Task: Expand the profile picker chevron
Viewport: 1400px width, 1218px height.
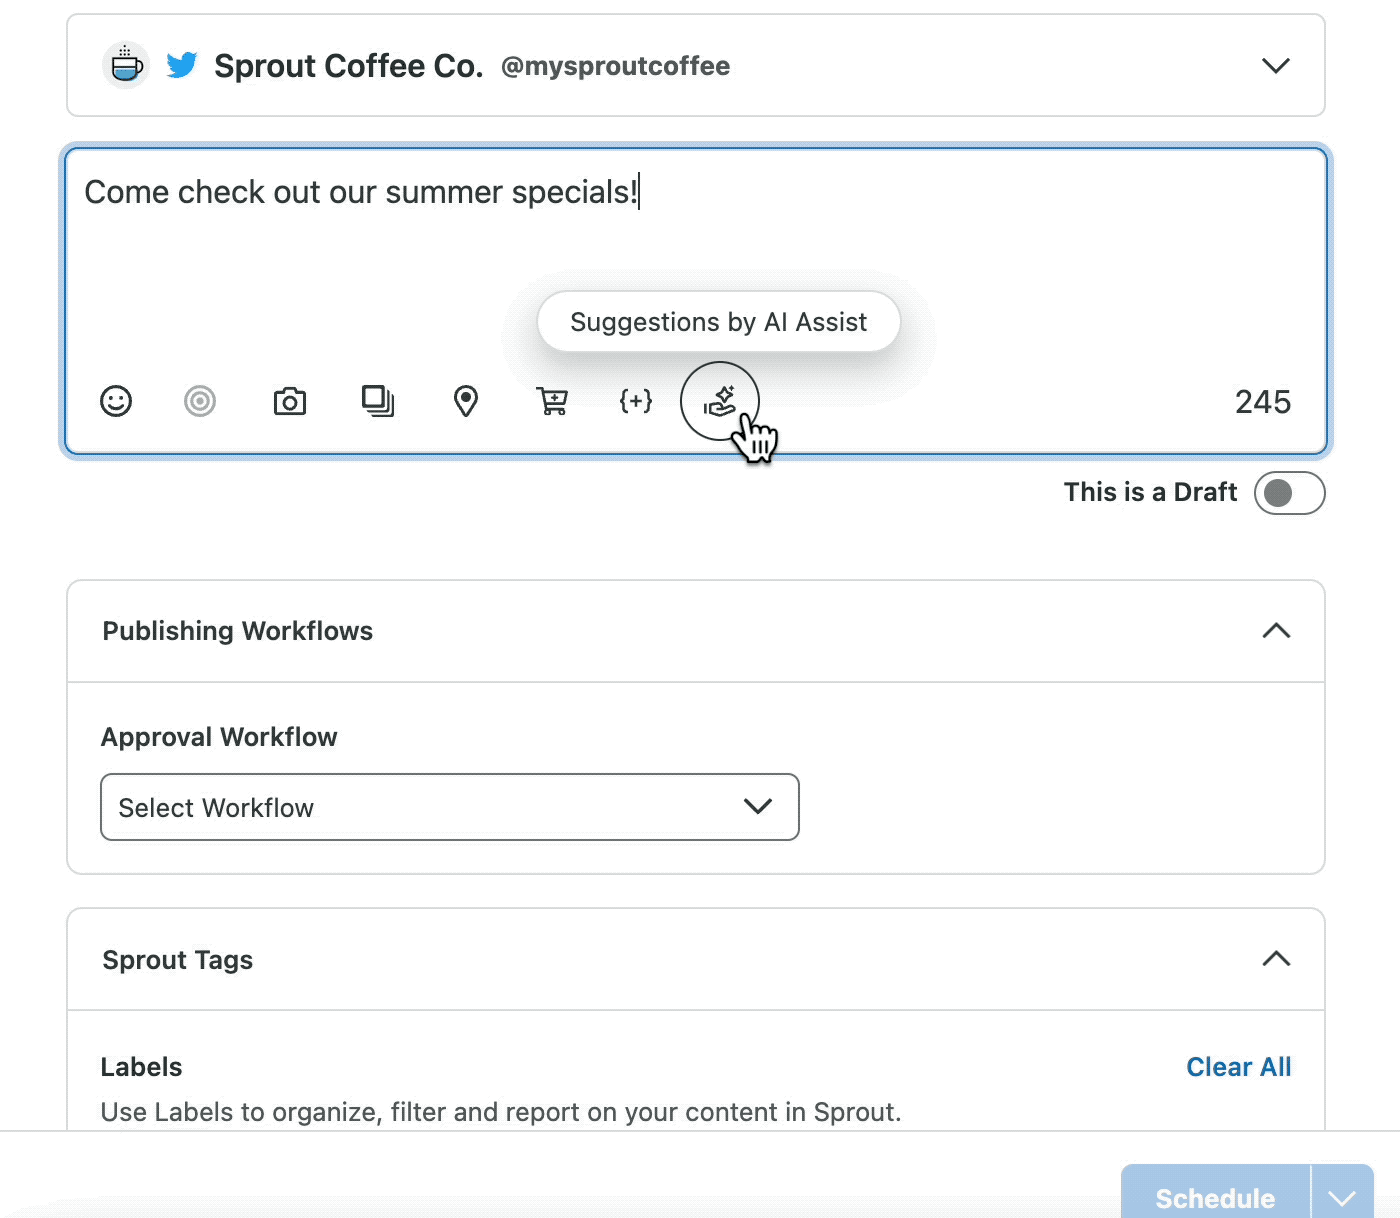Action: (1276, 66)
